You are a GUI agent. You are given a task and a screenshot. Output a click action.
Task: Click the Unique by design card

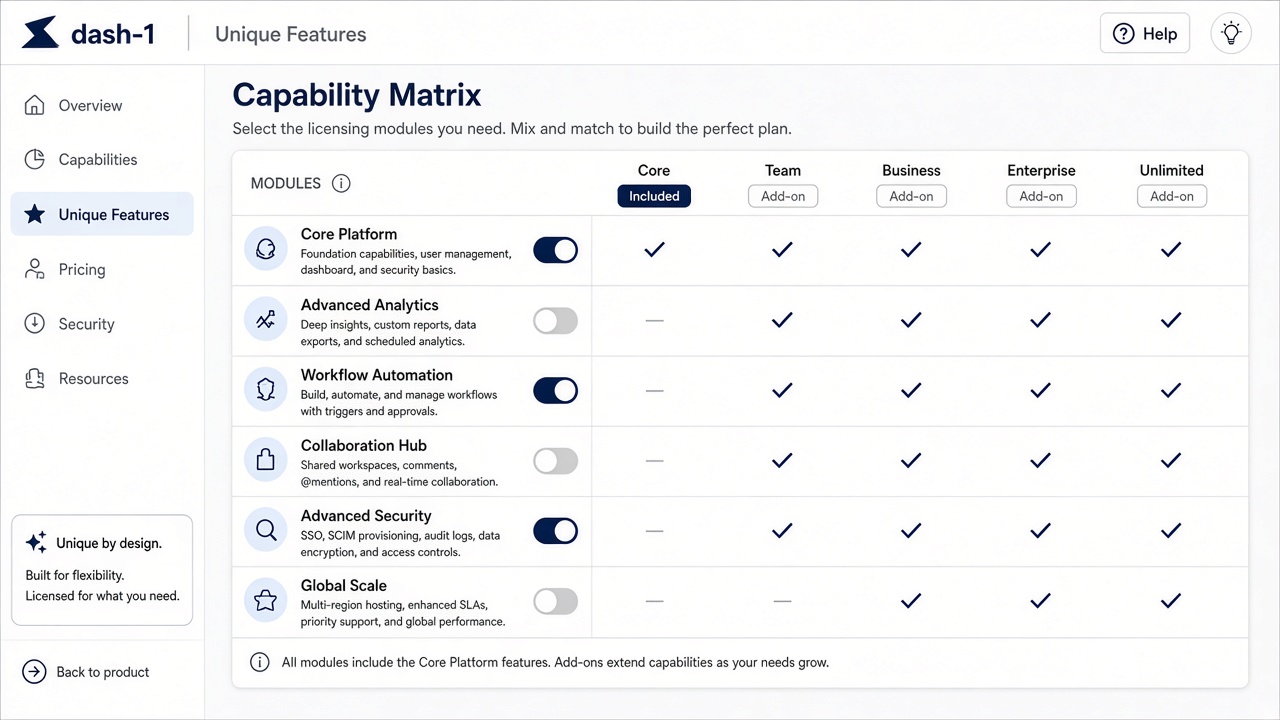pos(102,570)
